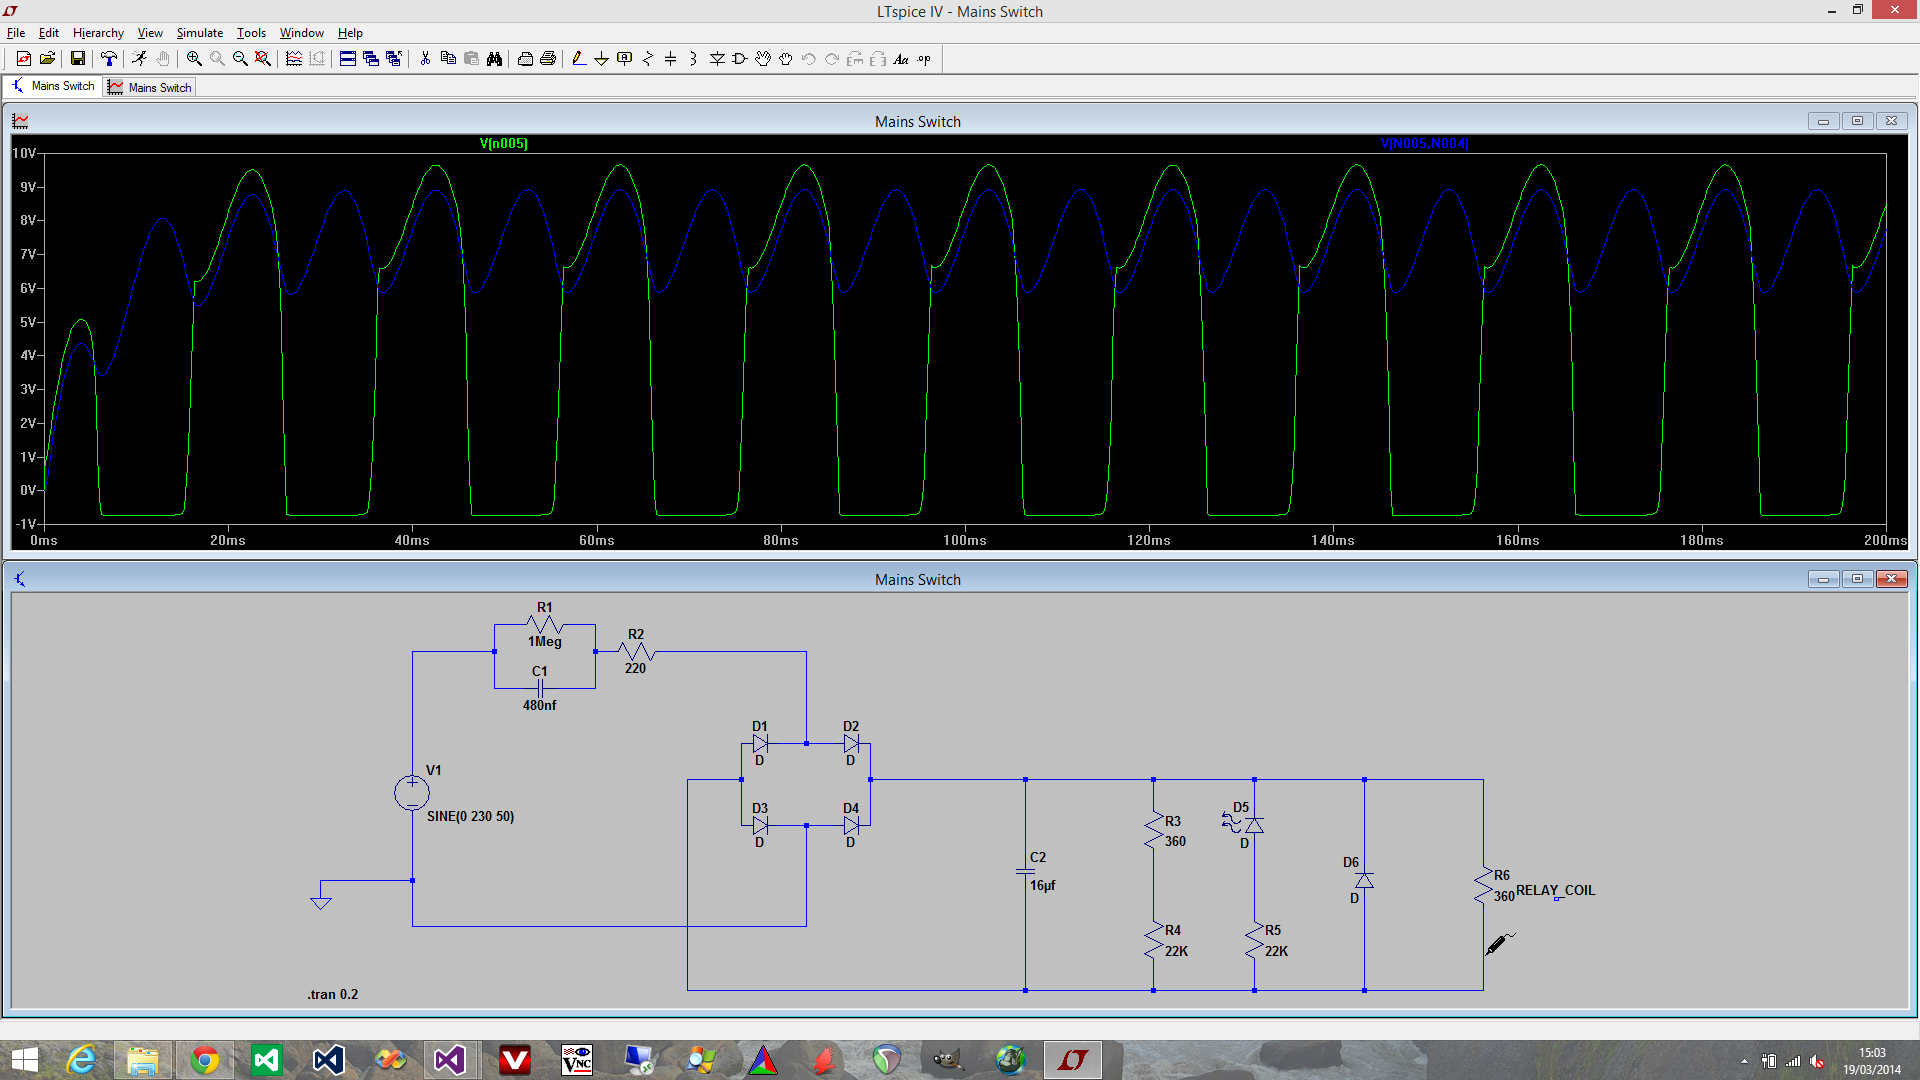Select the Place Diode tool

click(717, 59)
